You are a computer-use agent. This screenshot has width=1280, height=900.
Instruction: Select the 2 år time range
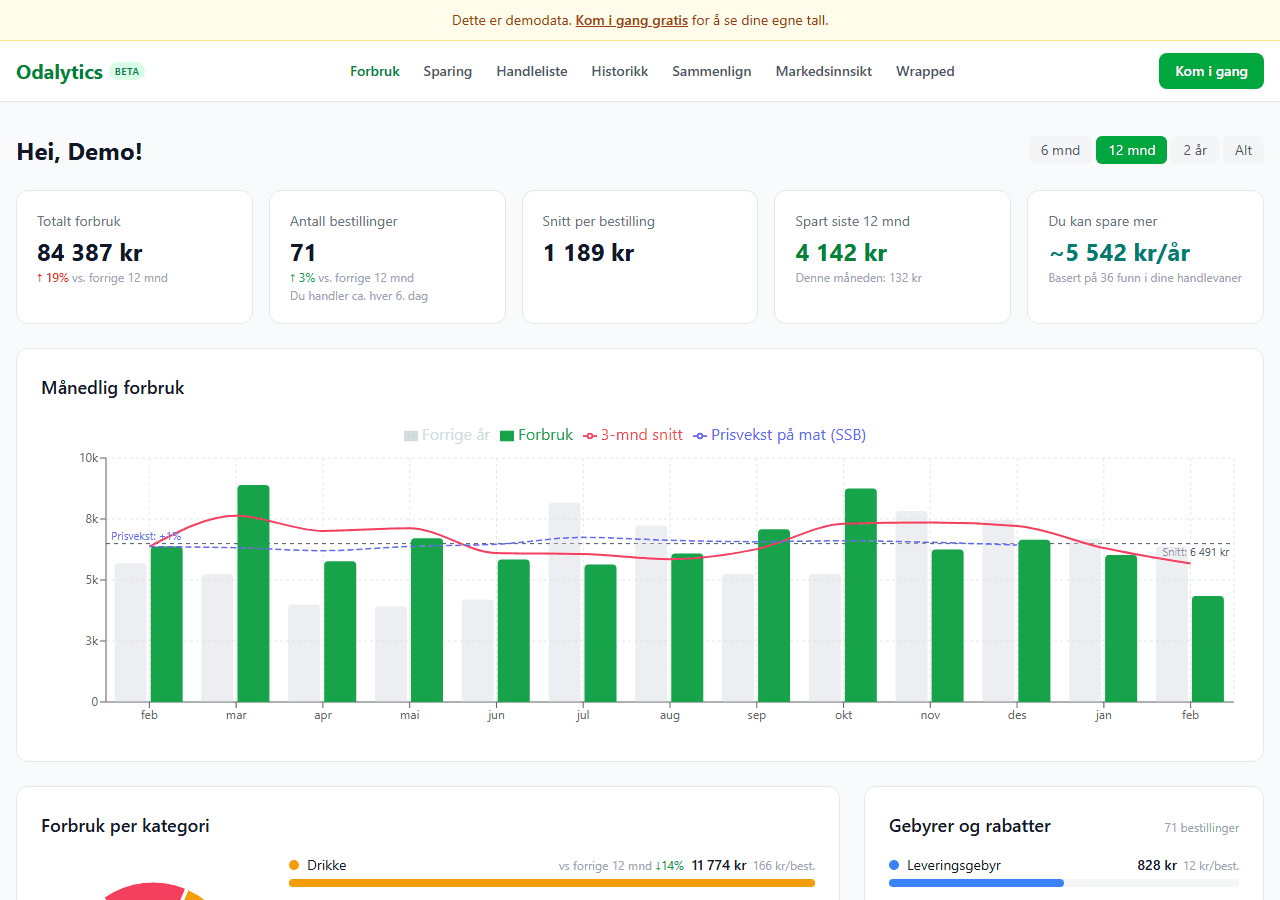click(x=1195, y=150)
